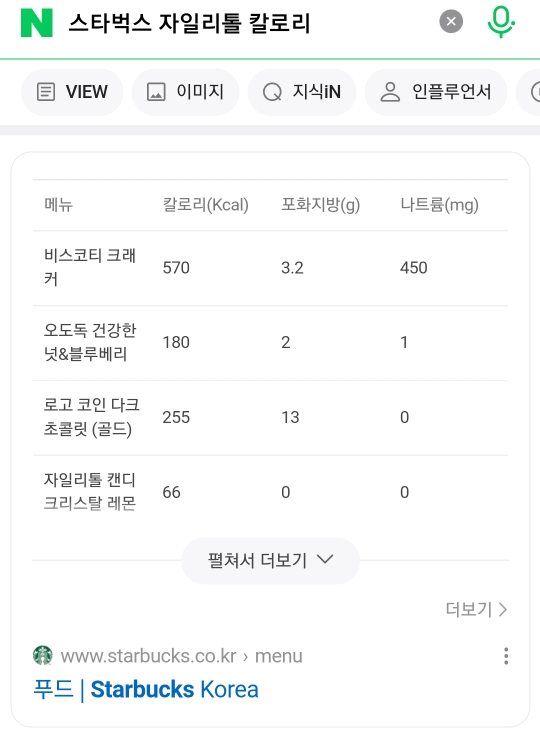Open the three-dot menu for the Starbucks result
This screenshot has height=732, width=540.
click(x=506, y=656)
